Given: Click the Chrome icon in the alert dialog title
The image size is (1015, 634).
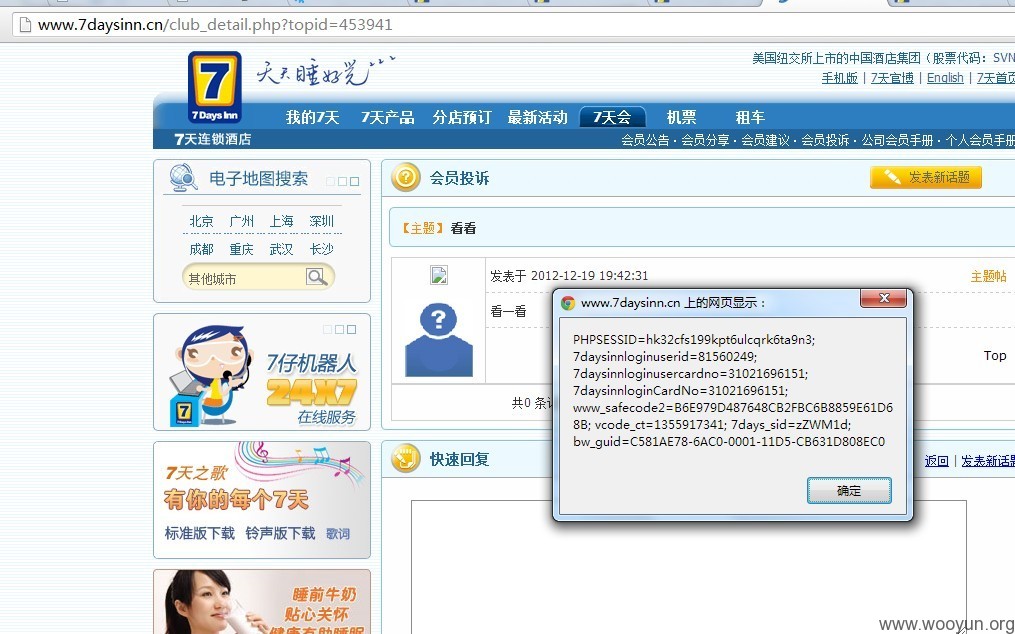Looking at the screenshot, I should 568,303.
